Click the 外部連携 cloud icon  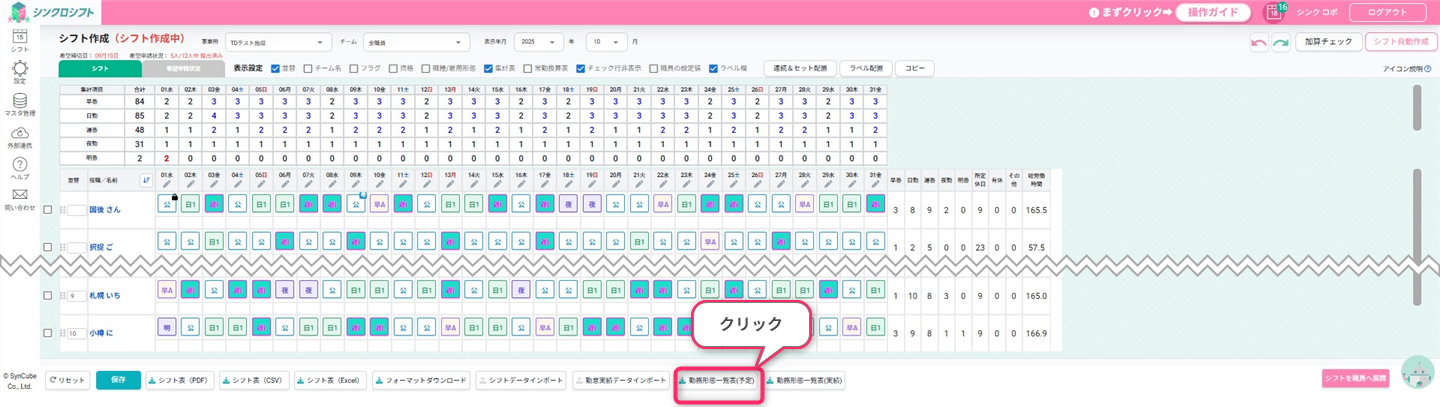click(x=19, y=133)
